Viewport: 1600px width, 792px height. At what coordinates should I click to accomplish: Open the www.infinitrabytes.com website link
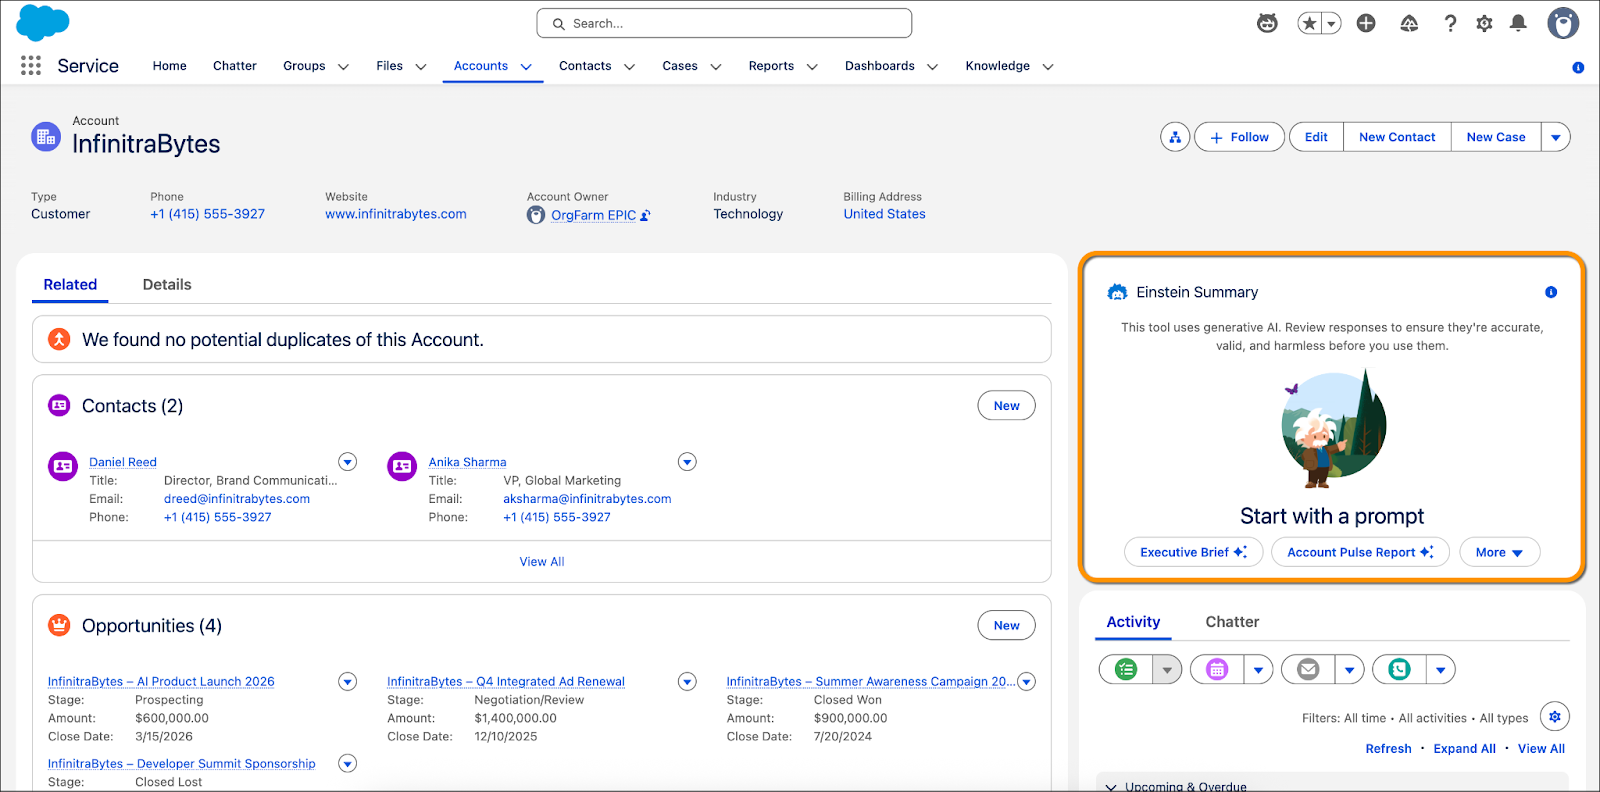click(x=396, y=214)
